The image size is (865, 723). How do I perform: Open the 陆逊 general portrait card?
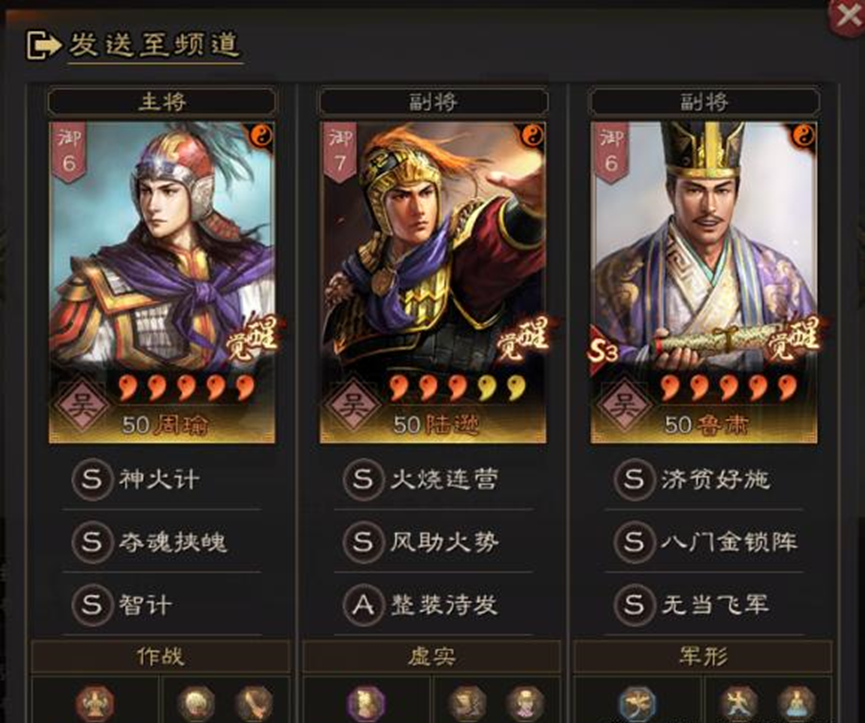433,282
